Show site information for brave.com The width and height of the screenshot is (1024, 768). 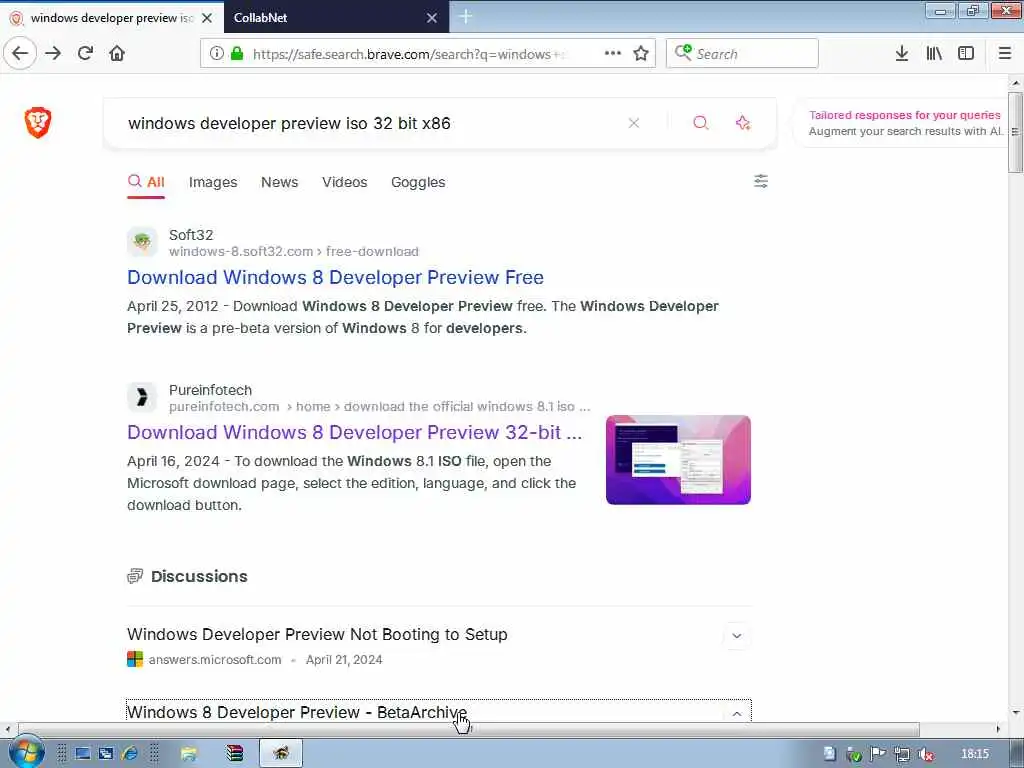click(216, 53)
